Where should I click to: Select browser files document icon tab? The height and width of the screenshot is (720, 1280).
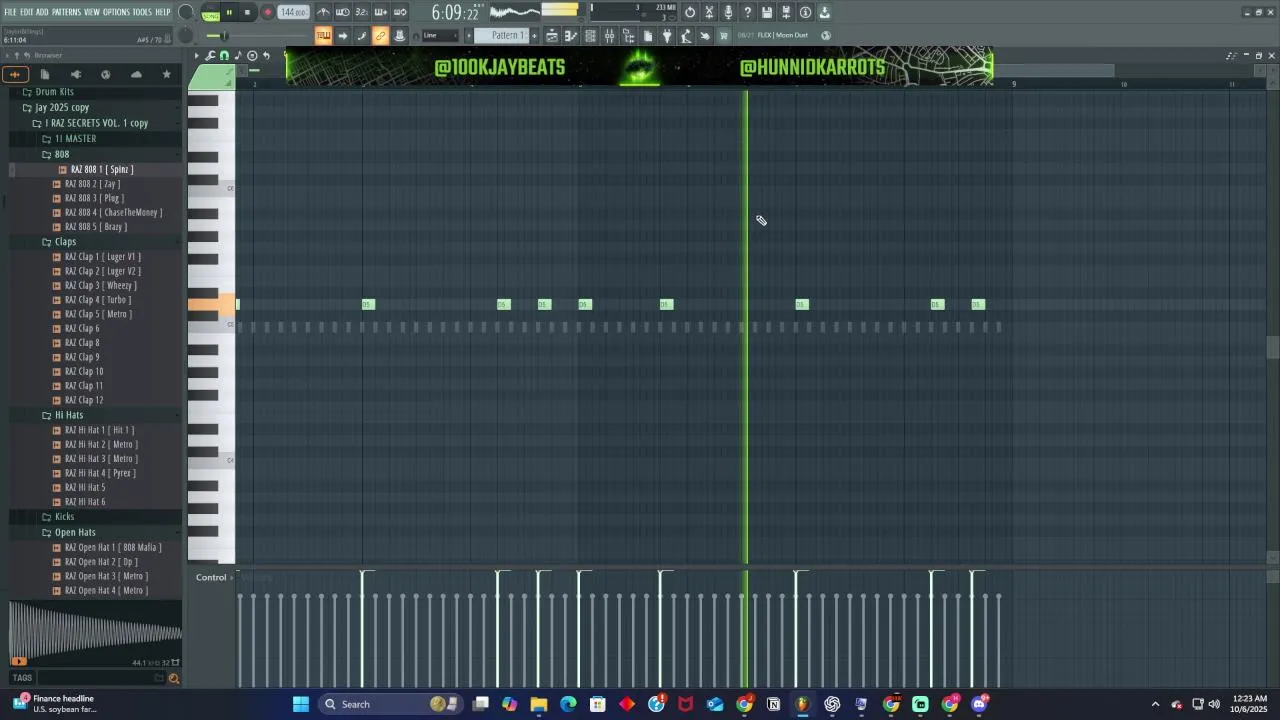(x=45, y=74)
